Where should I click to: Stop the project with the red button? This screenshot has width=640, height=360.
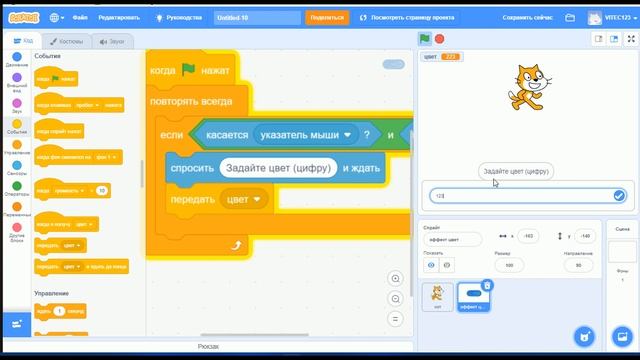click(440, 39)
